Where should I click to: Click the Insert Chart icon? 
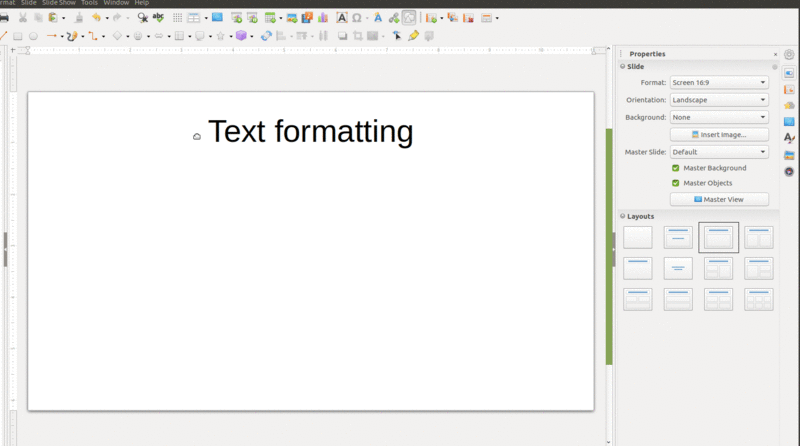(x=323, y=18)
